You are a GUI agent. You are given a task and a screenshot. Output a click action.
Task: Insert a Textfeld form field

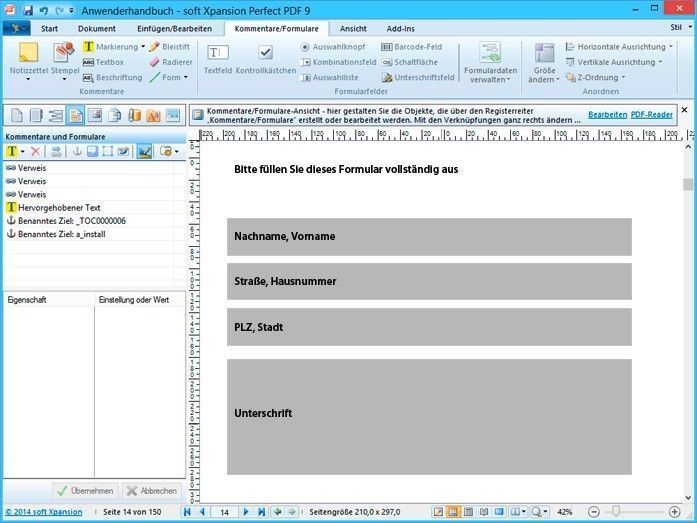pyautogui.click(x=218, y=58)
